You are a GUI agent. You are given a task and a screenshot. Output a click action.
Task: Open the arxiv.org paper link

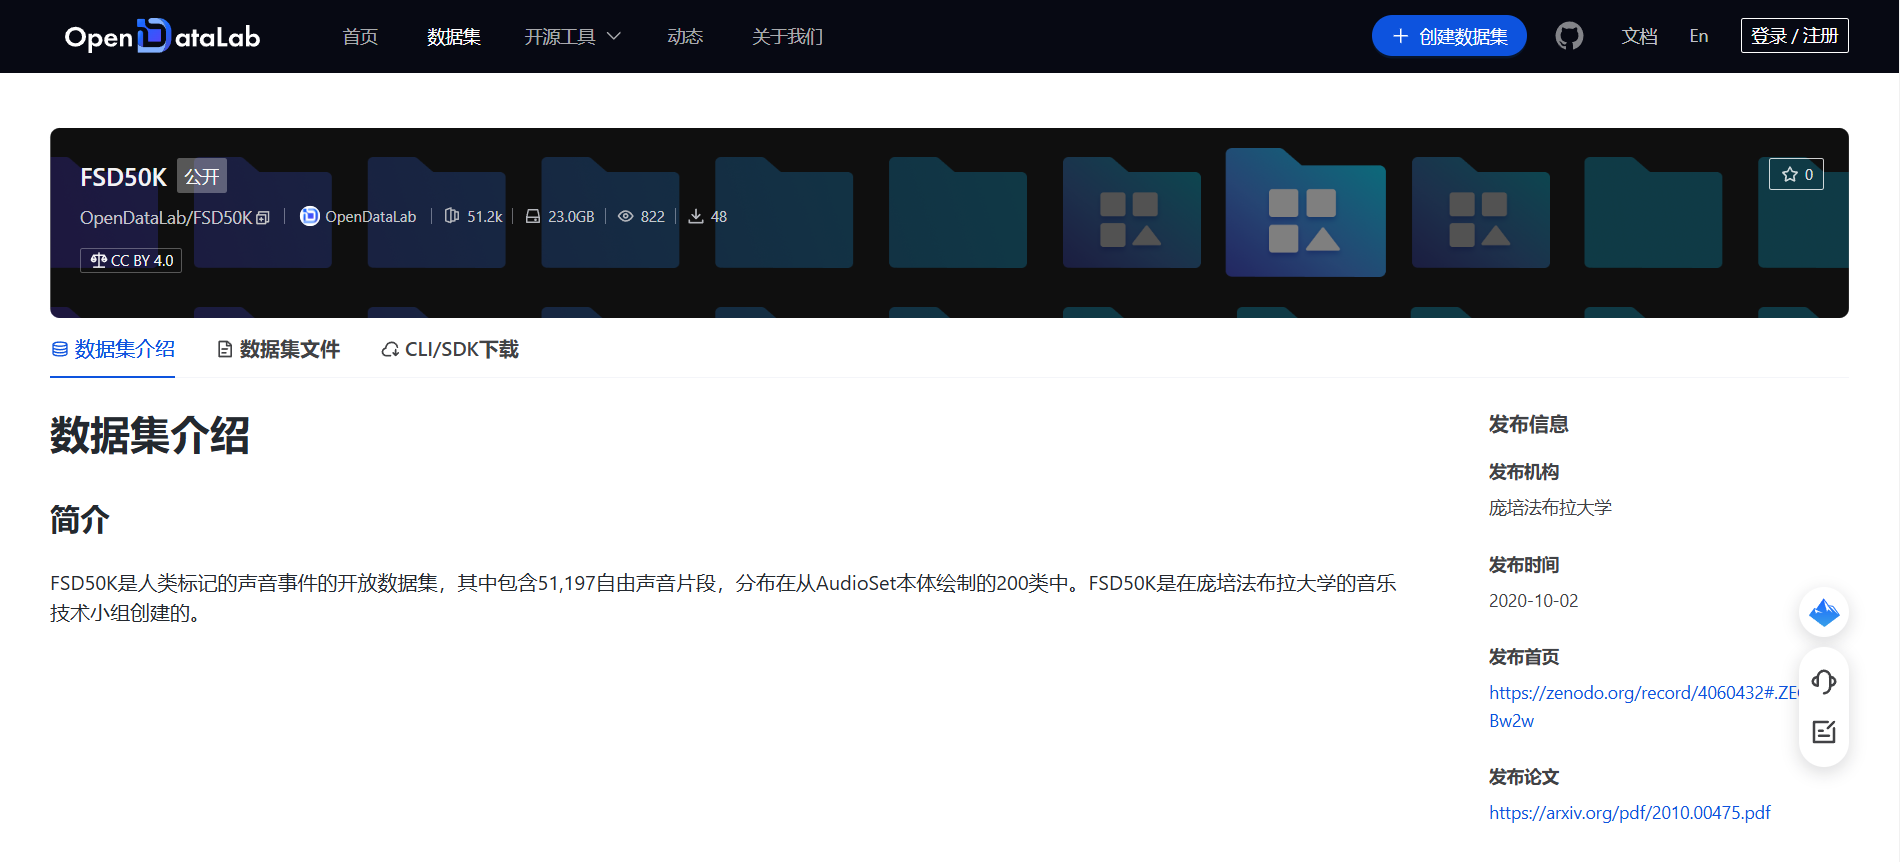(x=1630, y=813)
